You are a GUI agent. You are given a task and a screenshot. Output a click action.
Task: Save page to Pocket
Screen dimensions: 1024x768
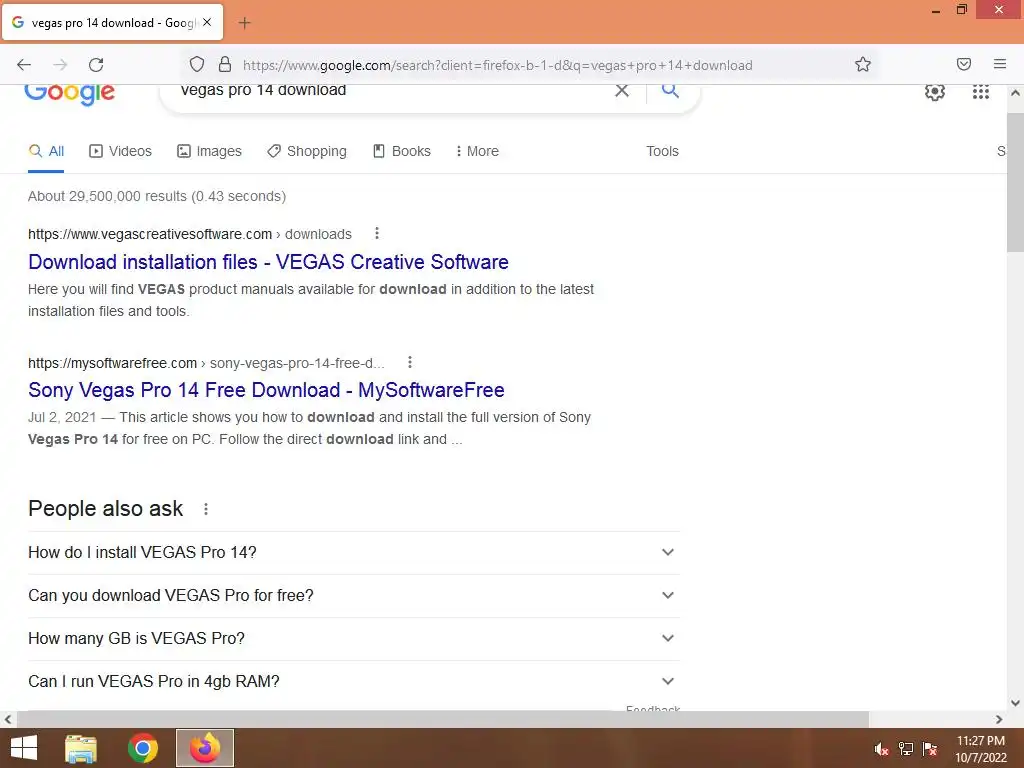963,64
